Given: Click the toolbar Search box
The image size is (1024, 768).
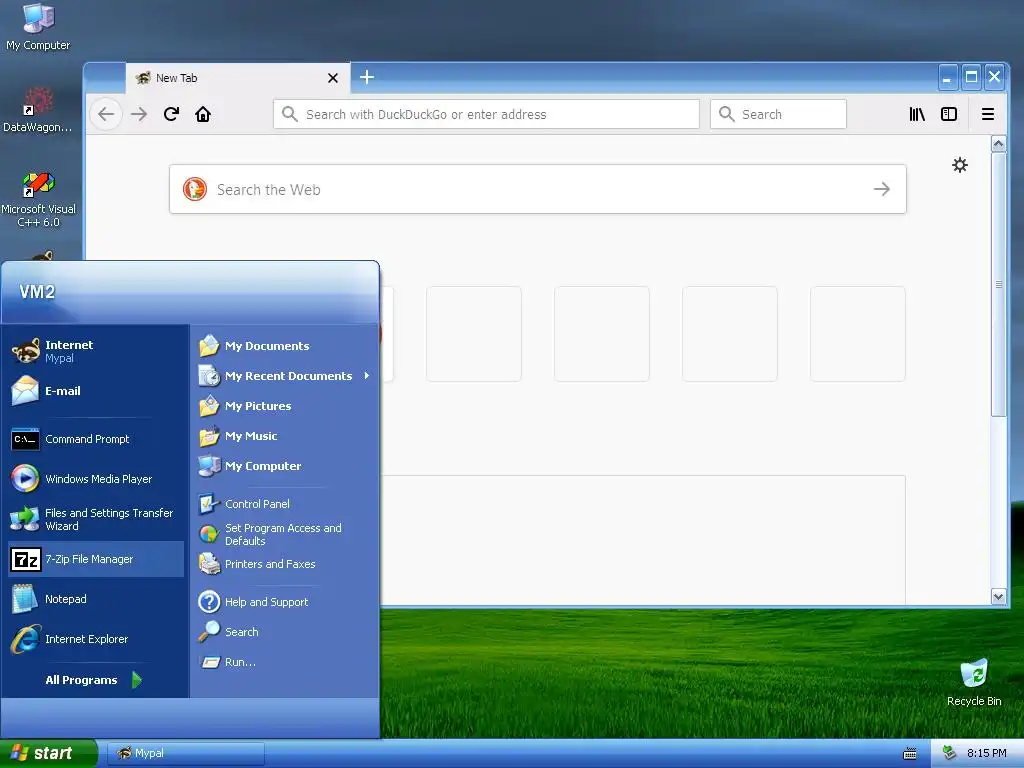Looking at the screenshot, I should (778, 114).
